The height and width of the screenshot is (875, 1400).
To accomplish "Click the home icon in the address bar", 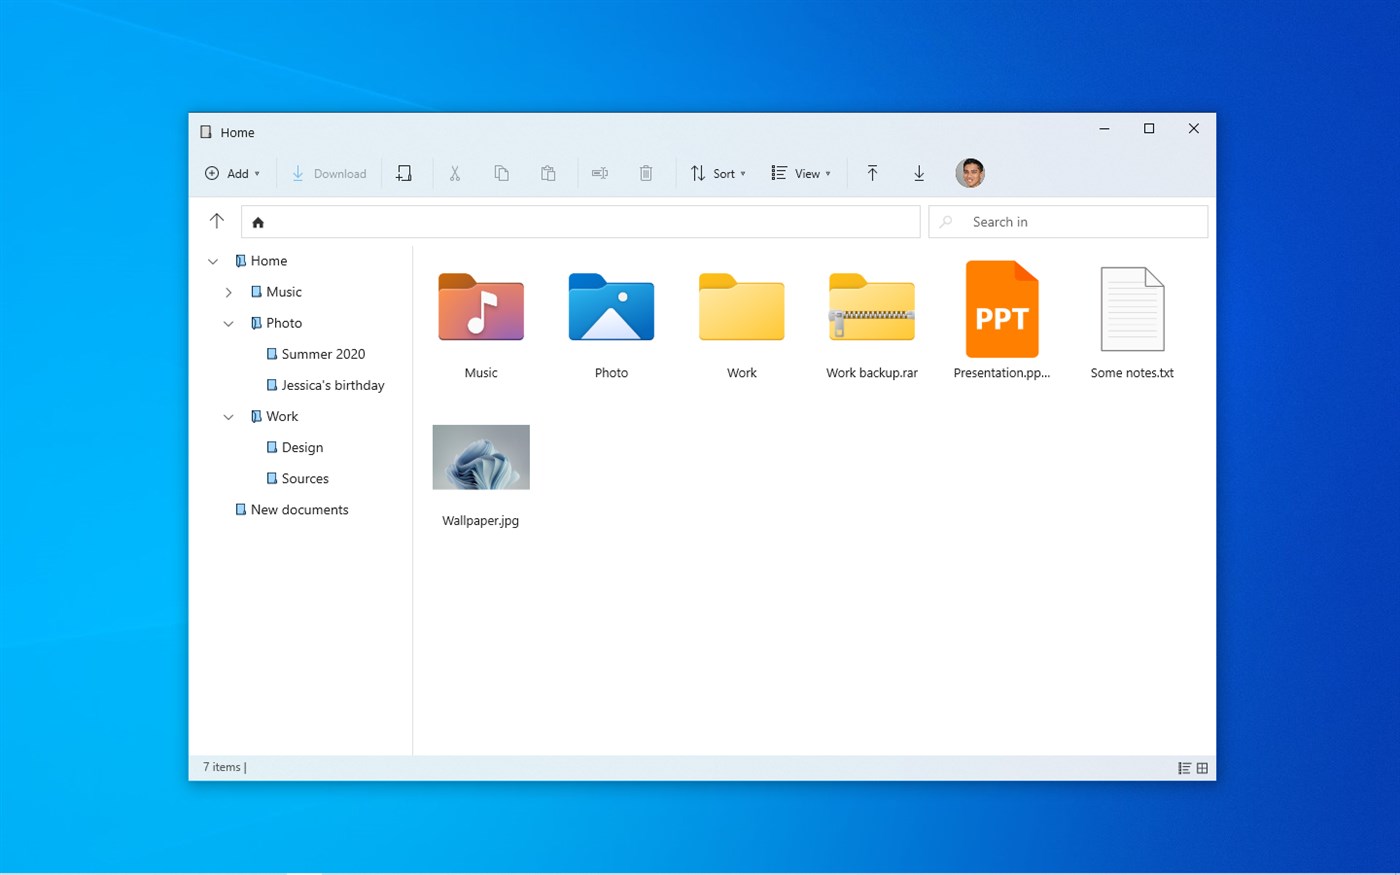I will click(x=258, y=222).
